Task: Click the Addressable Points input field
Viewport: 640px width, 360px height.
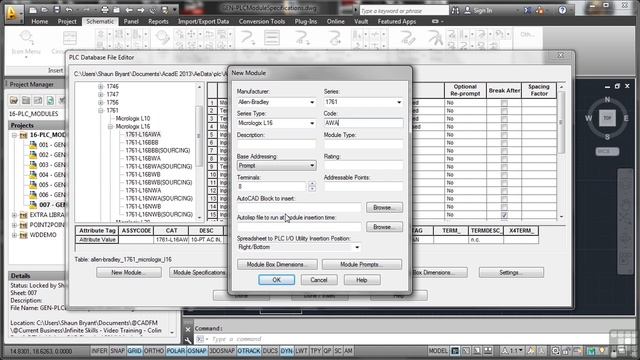Action: click(363, 187)
